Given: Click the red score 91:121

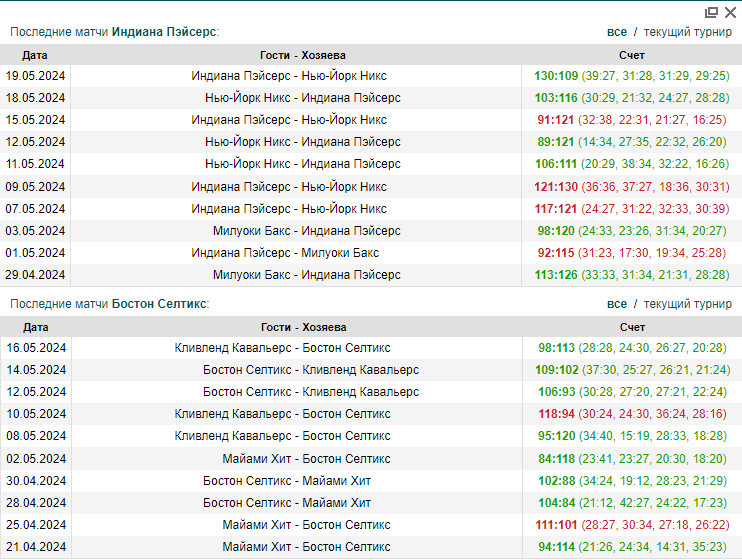Looking at the screenshot, I should coord(556,120).
